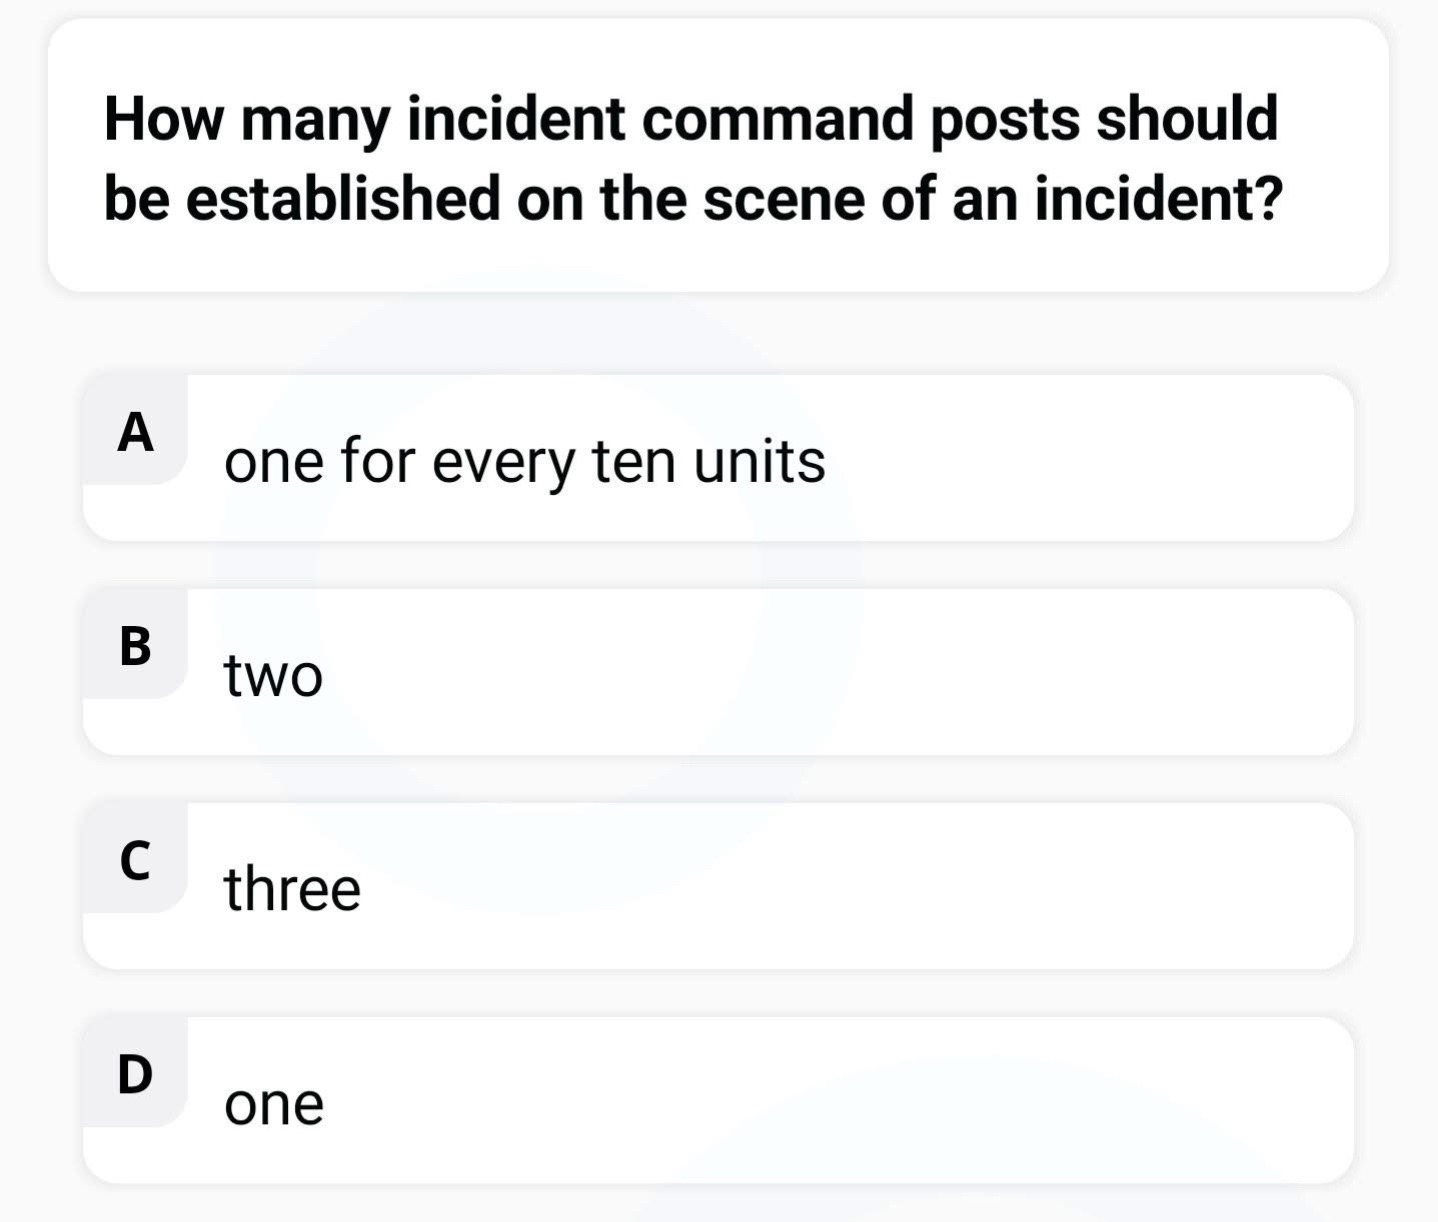Select the letter B badge

click(135, 645)
